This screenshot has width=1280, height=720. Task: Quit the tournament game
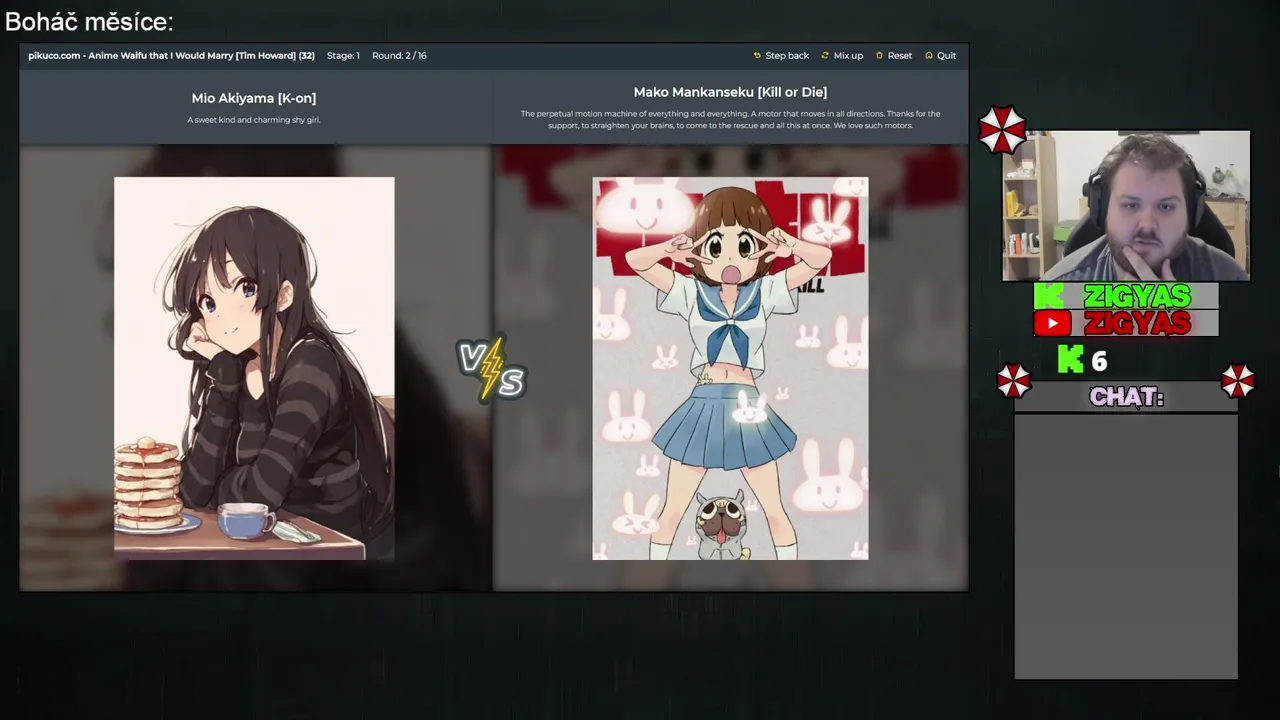tap(940, 55)
